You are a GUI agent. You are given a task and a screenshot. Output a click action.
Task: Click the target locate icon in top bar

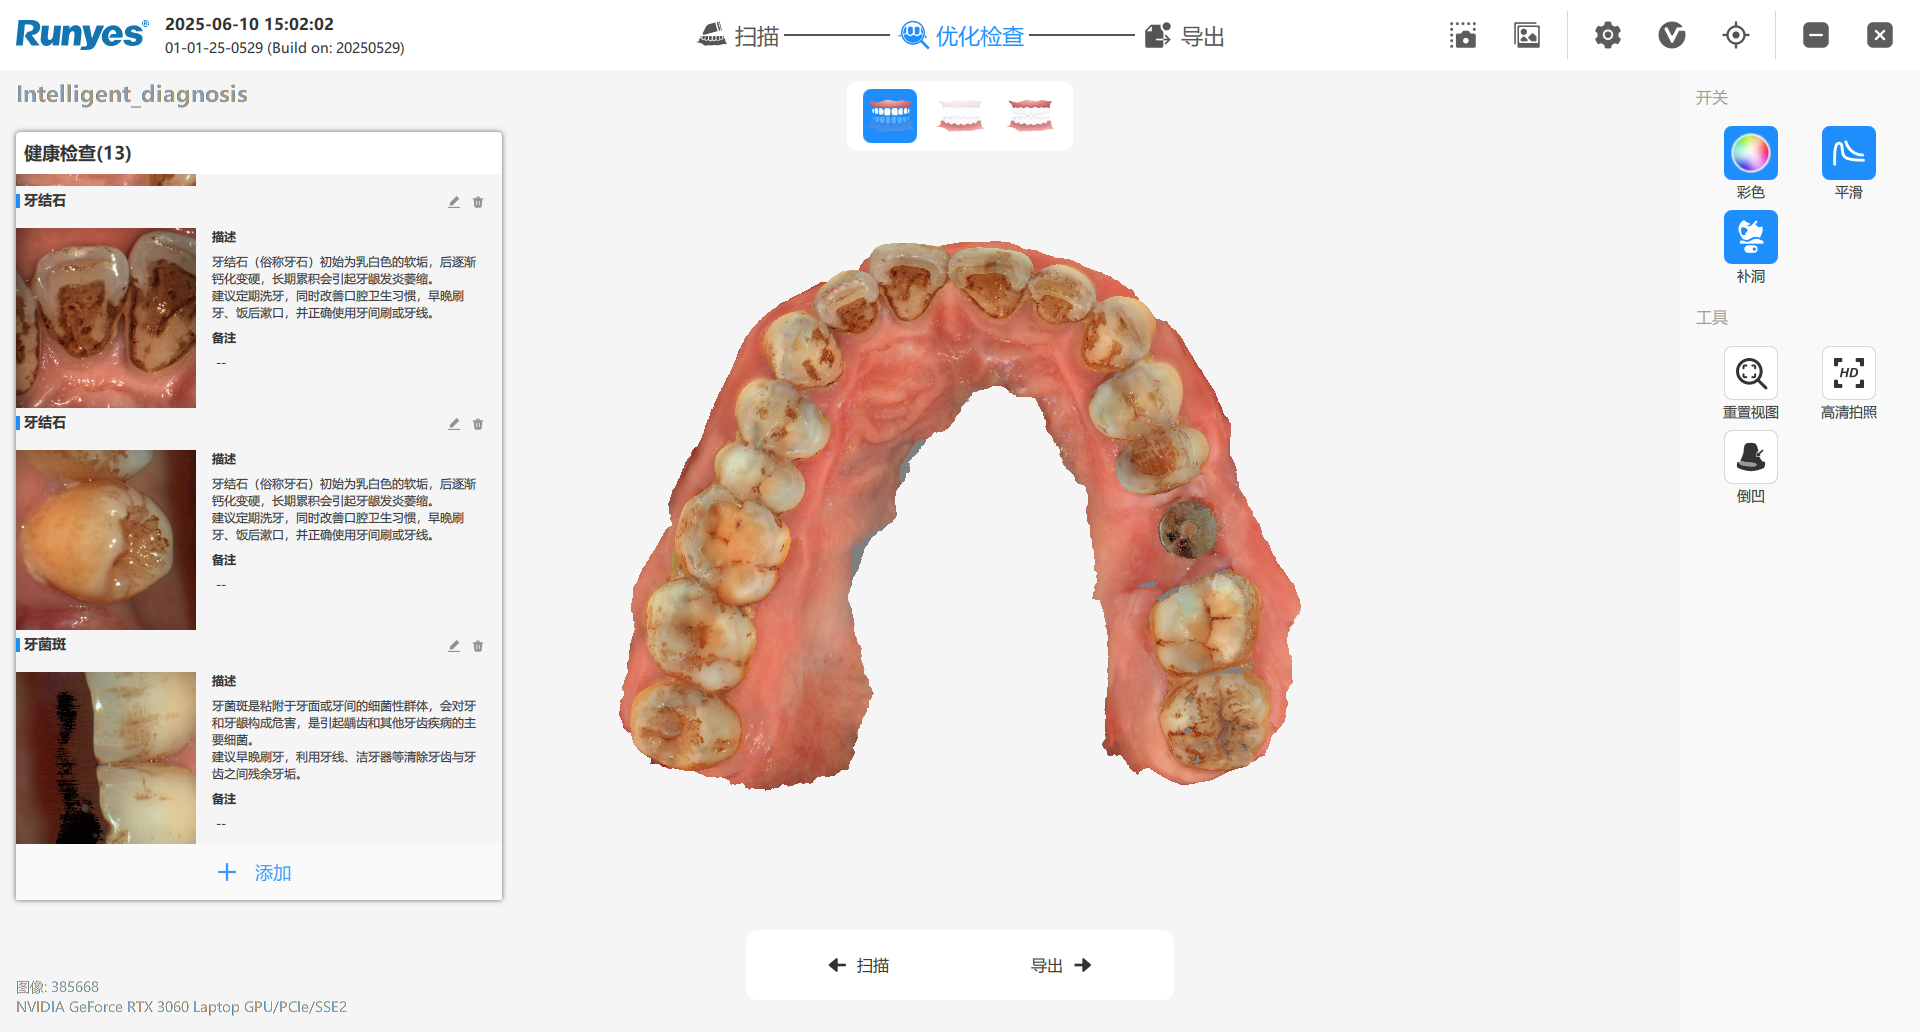pos(1736,36)
